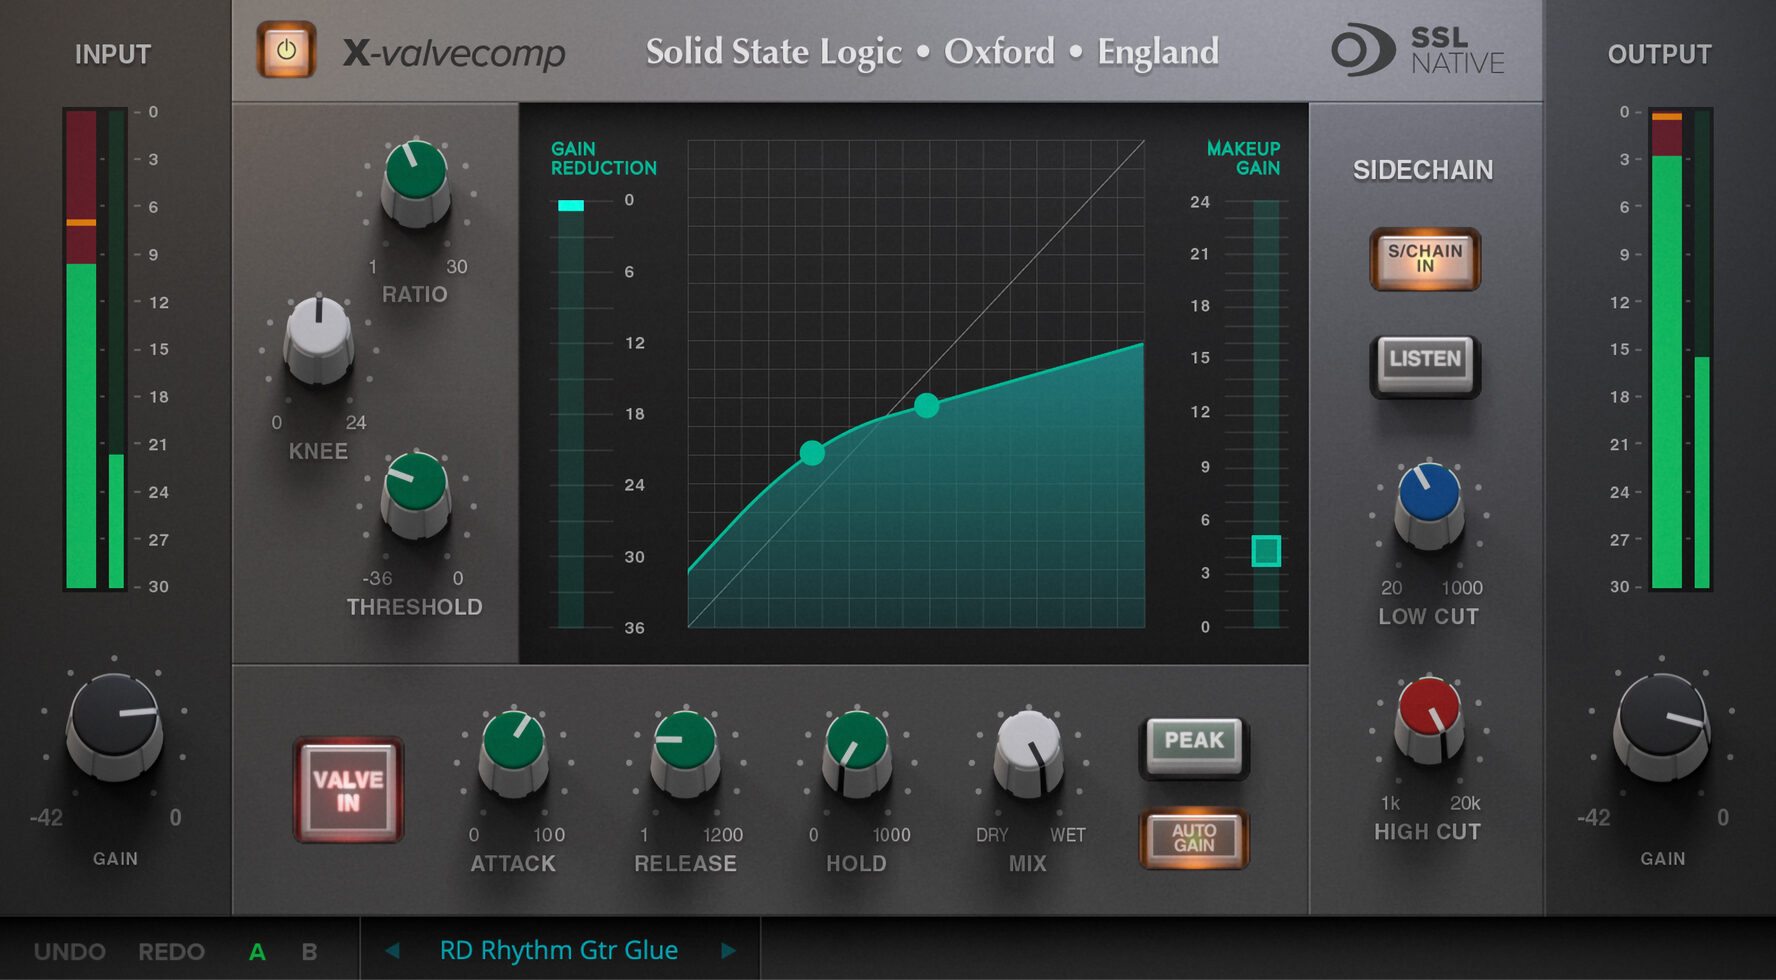
Task: Click the upper threshold point on curve
Action: (x=927, y=405)
